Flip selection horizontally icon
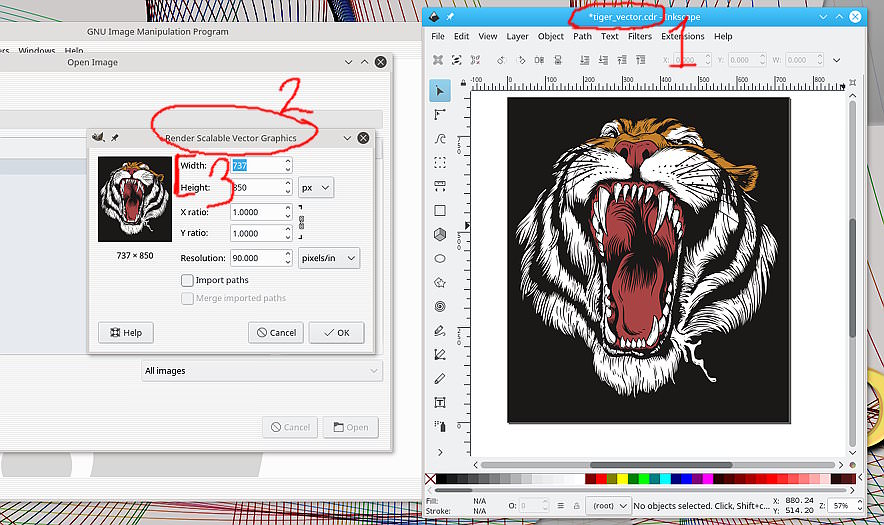This screenshot has width=884, height=525. [539, 60]
